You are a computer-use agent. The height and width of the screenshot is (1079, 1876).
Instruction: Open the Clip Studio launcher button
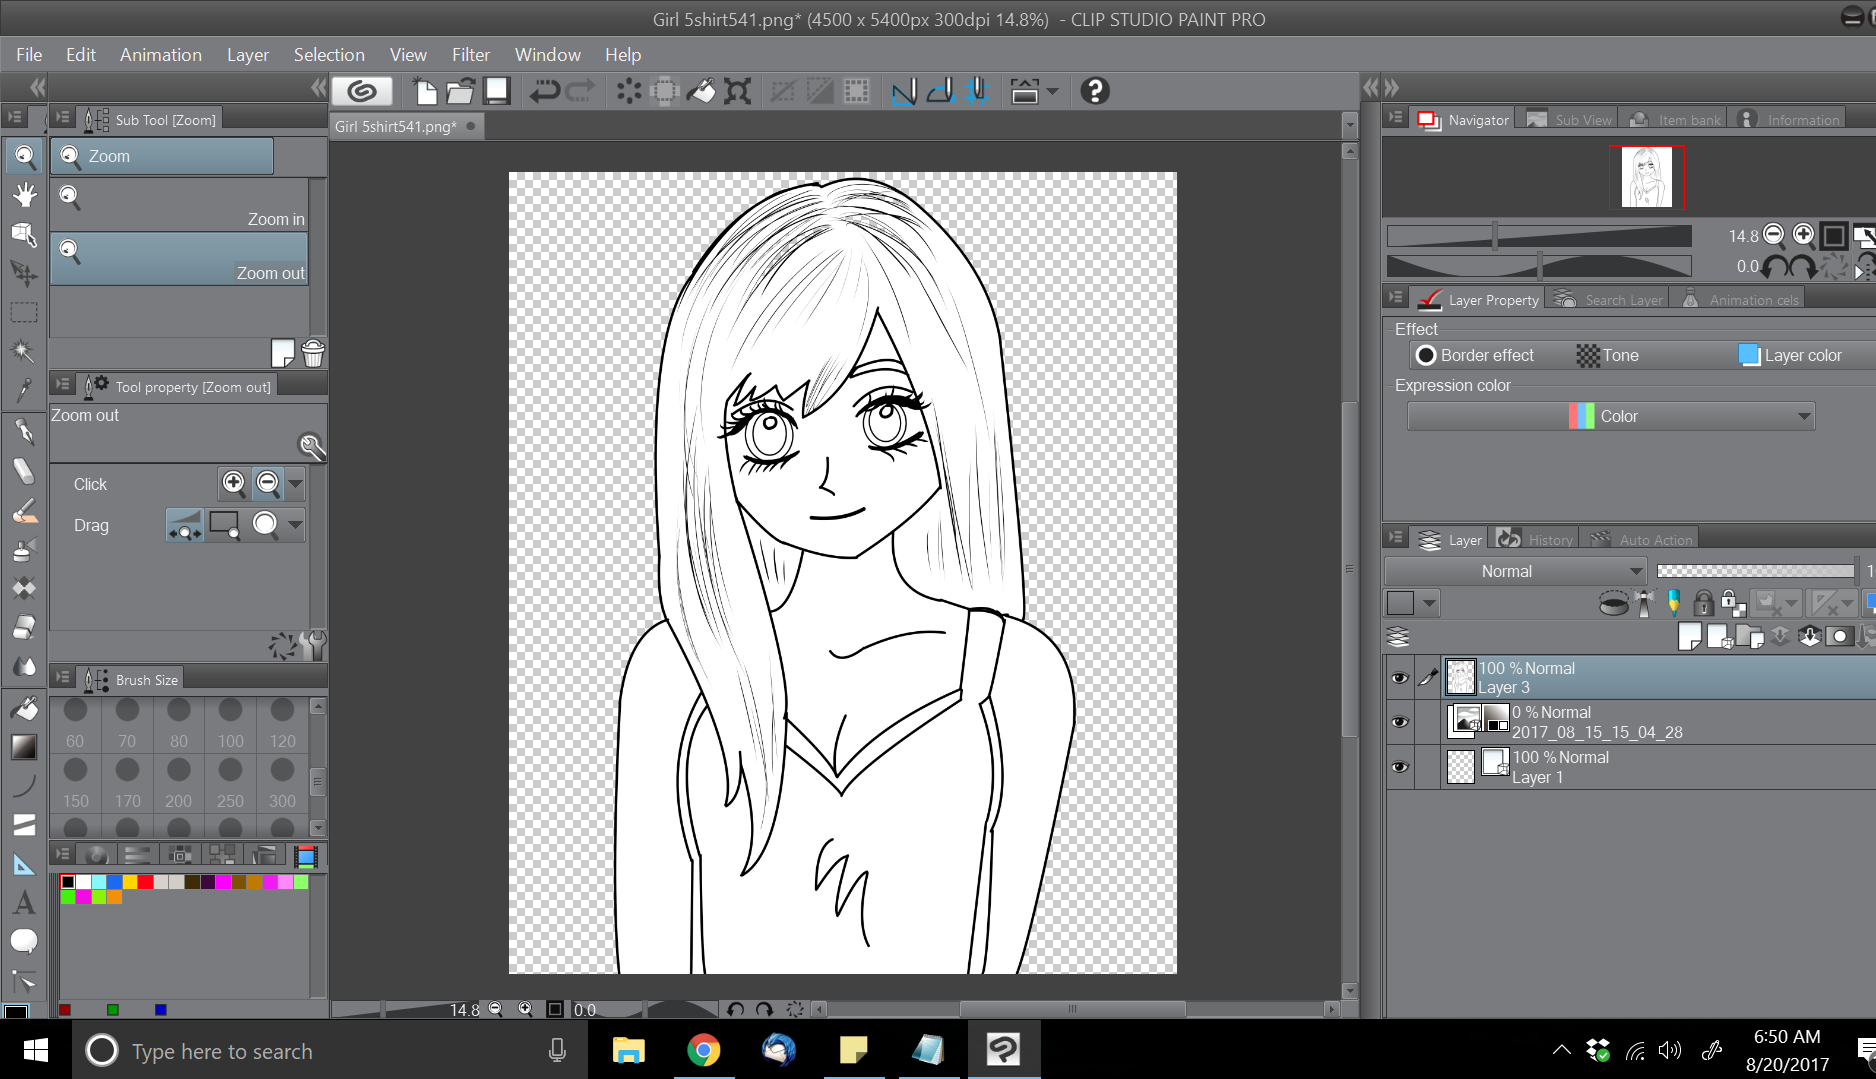(362, 92)
